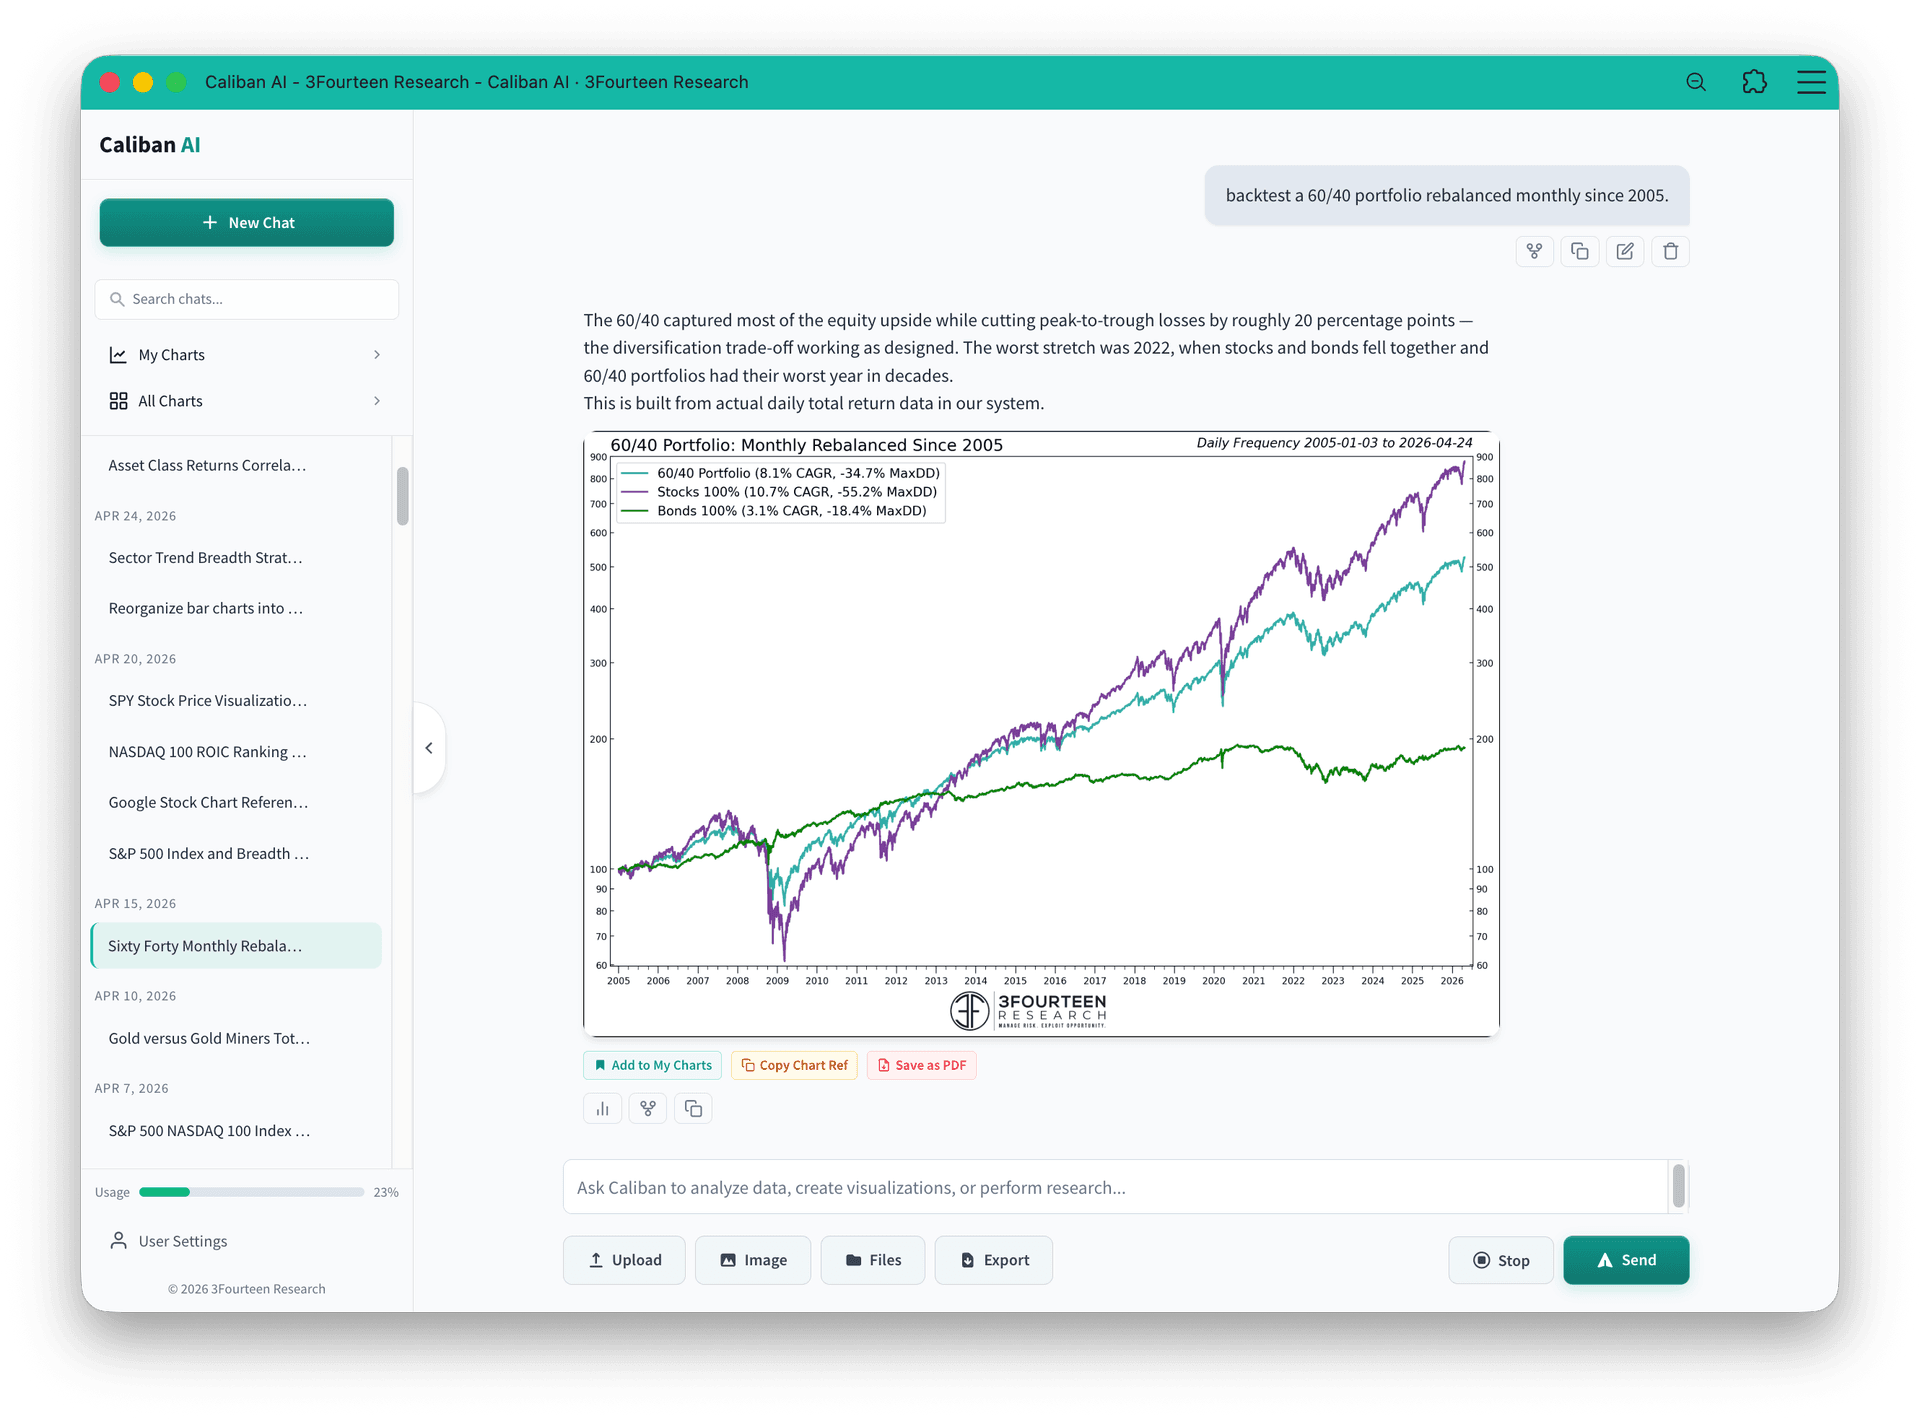The width and height of the screenshot is (1920, 1419).
Task: Click Copy Chart Ref
Action: 794,1065
